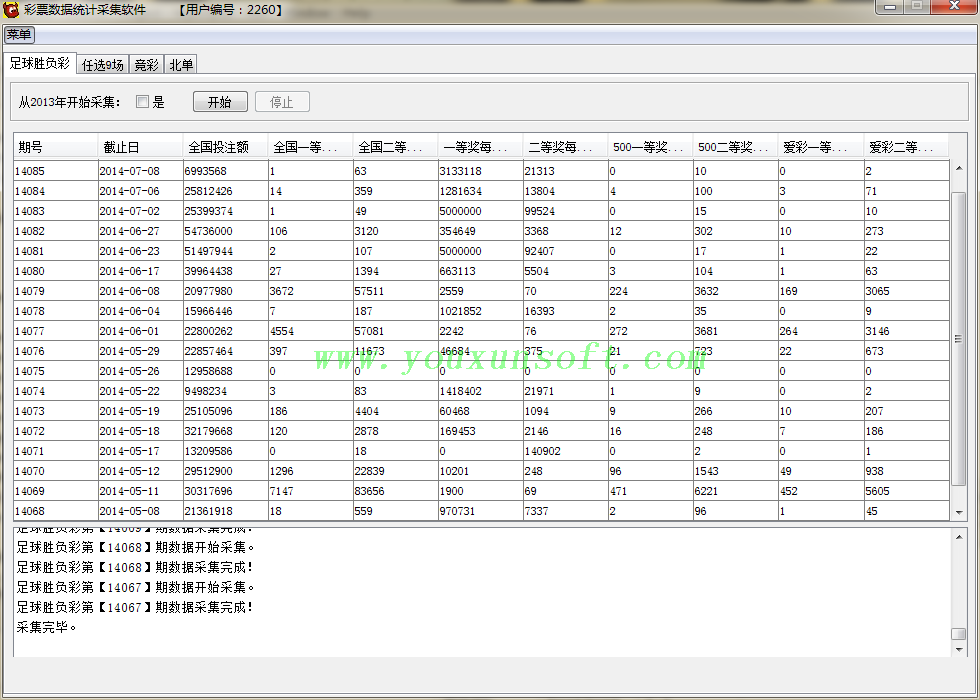Click bet amount cell 6993568

tap(226, 171)
